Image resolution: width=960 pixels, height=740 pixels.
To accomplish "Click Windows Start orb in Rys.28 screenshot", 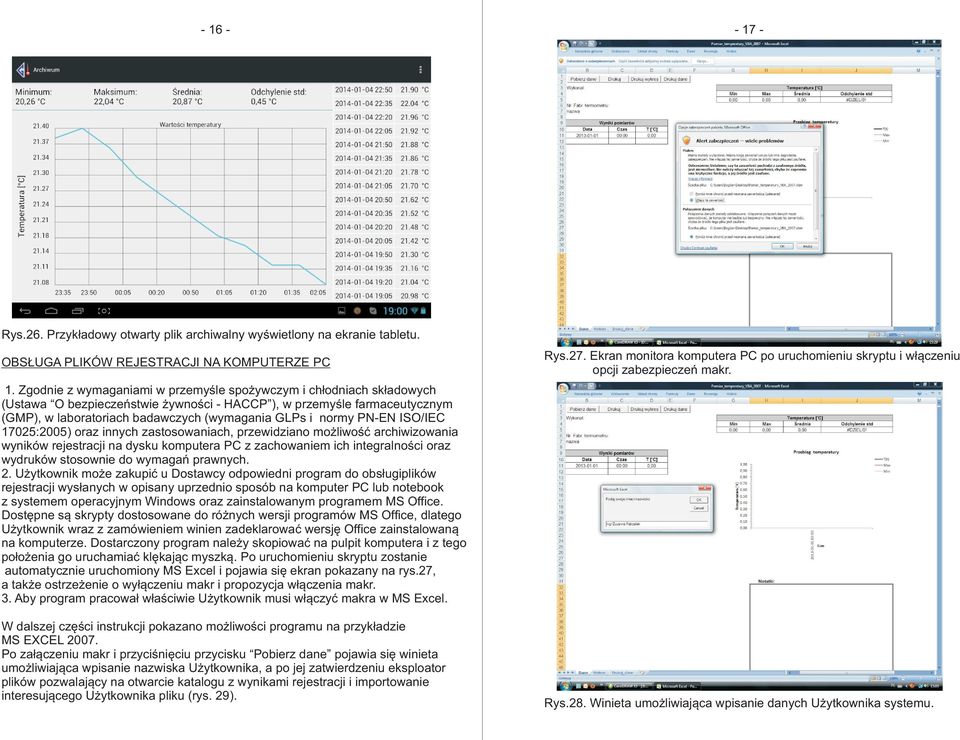I will pyautogui.click(x=566, y=686).
